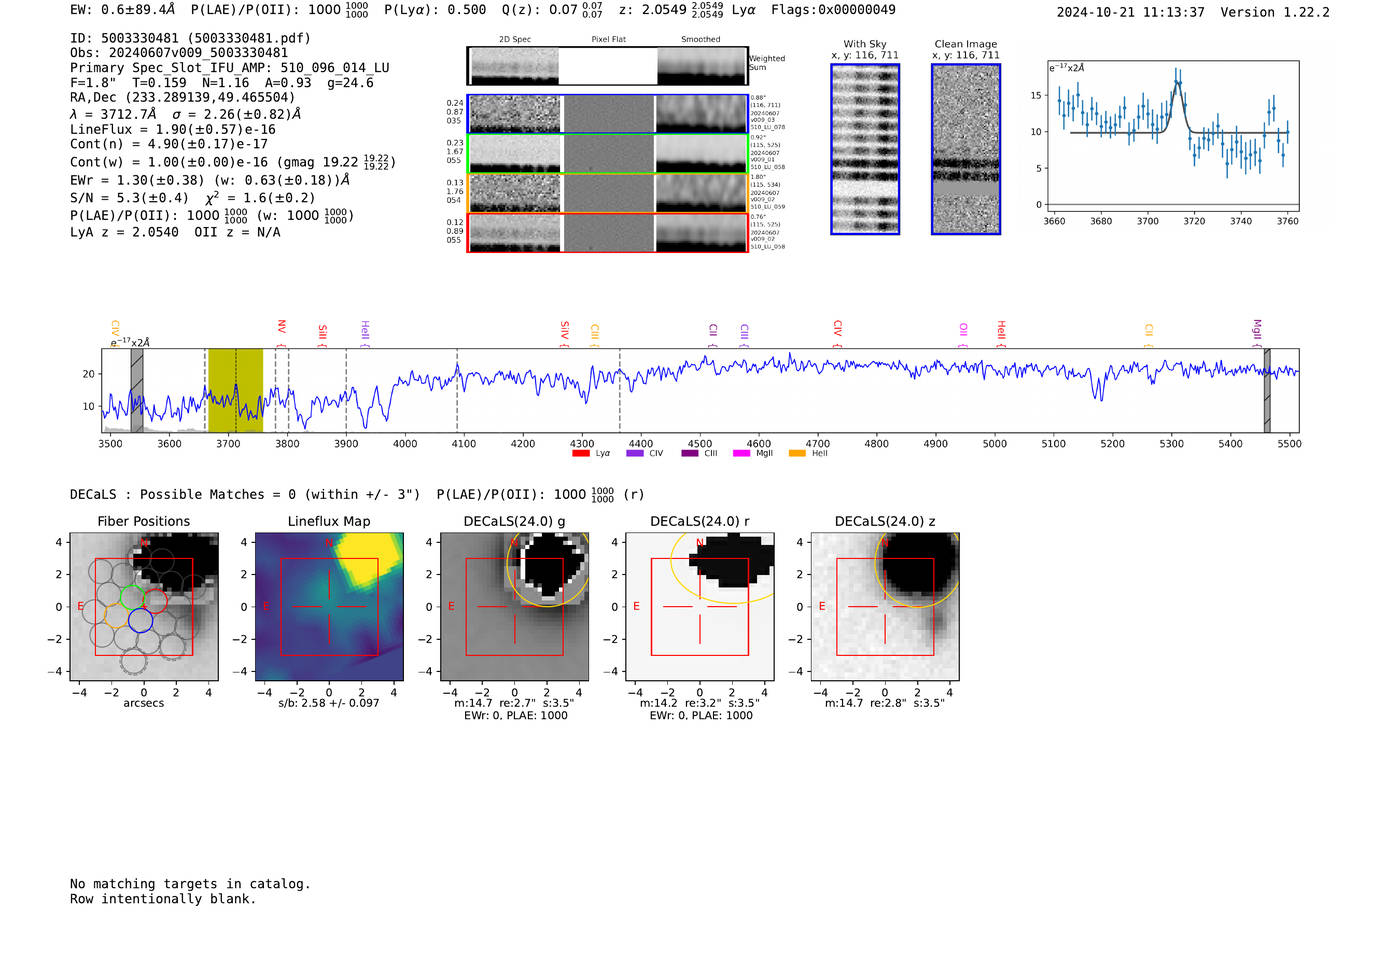Click the 2024-10-21 11:13:37 timestamp
The height and width of the screenshot is (953, 1400).
(1130, 13)
